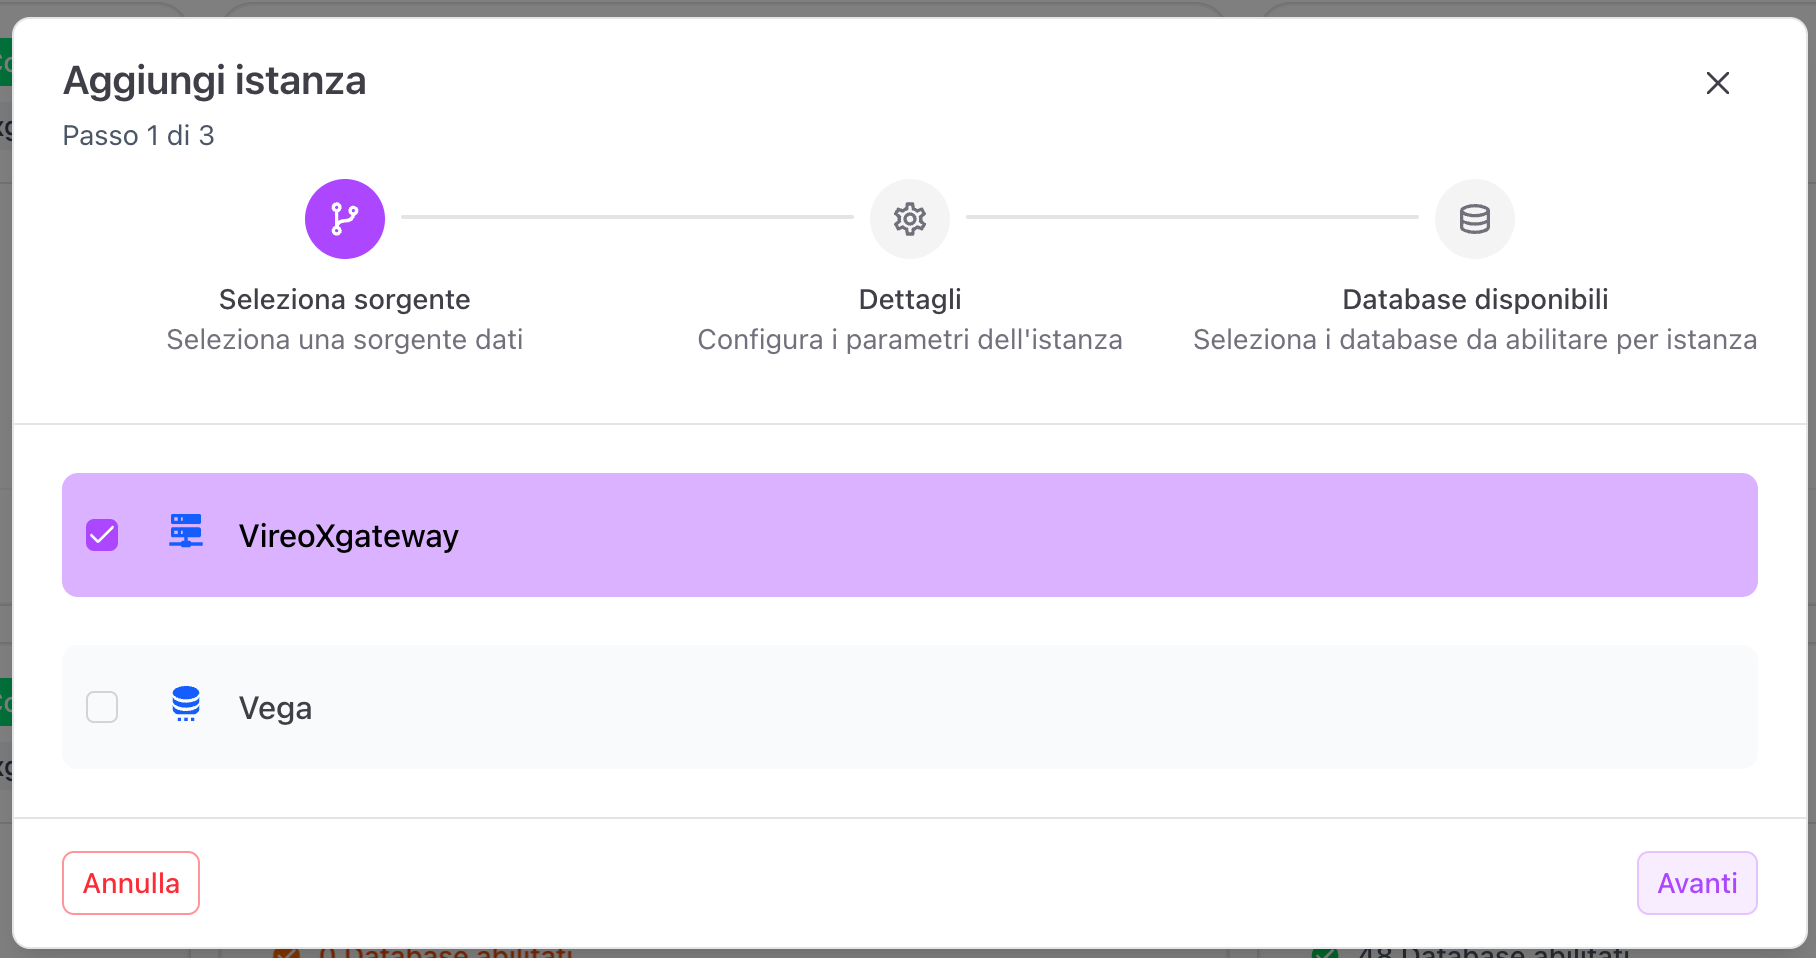This screenshot has width=1816, height=958.
Task: Click the Passo 1 di 3 subtitle
Action: [138, 136]
